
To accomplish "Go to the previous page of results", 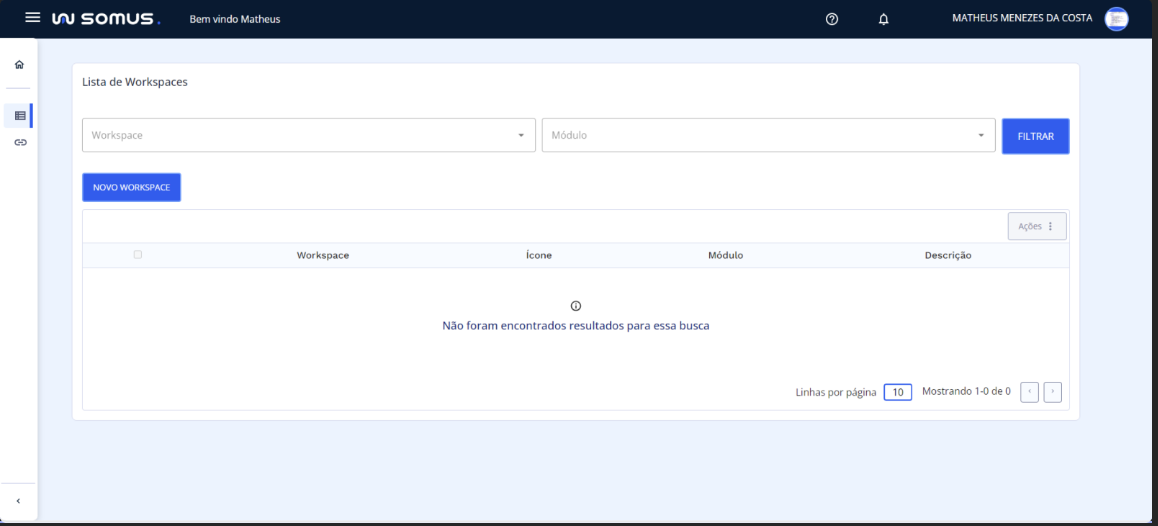I will (x=1029, y=392).
